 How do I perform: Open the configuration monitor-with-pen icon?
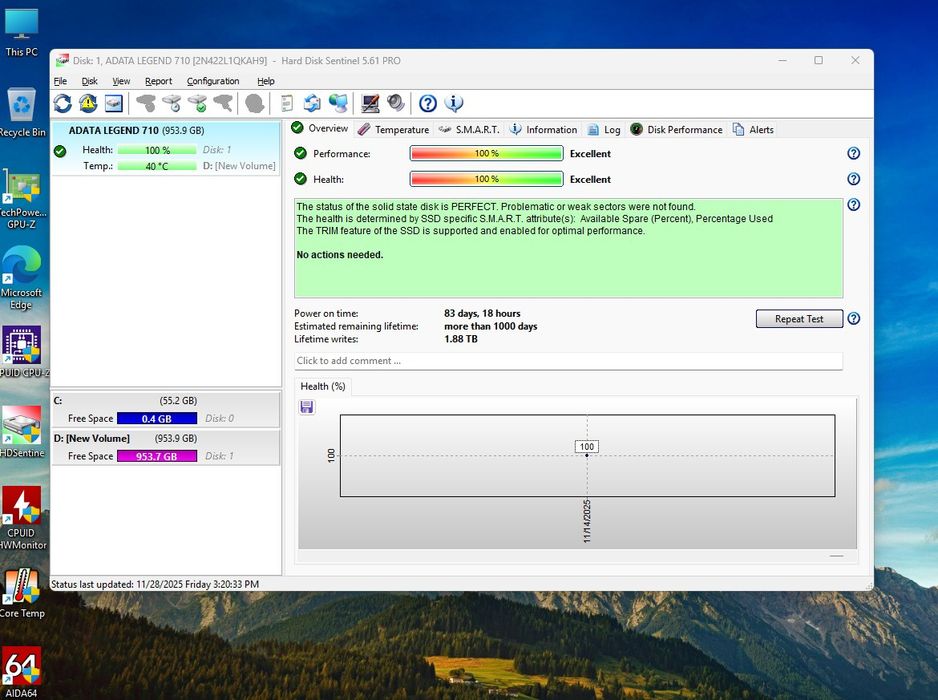[x=370, y=104]
